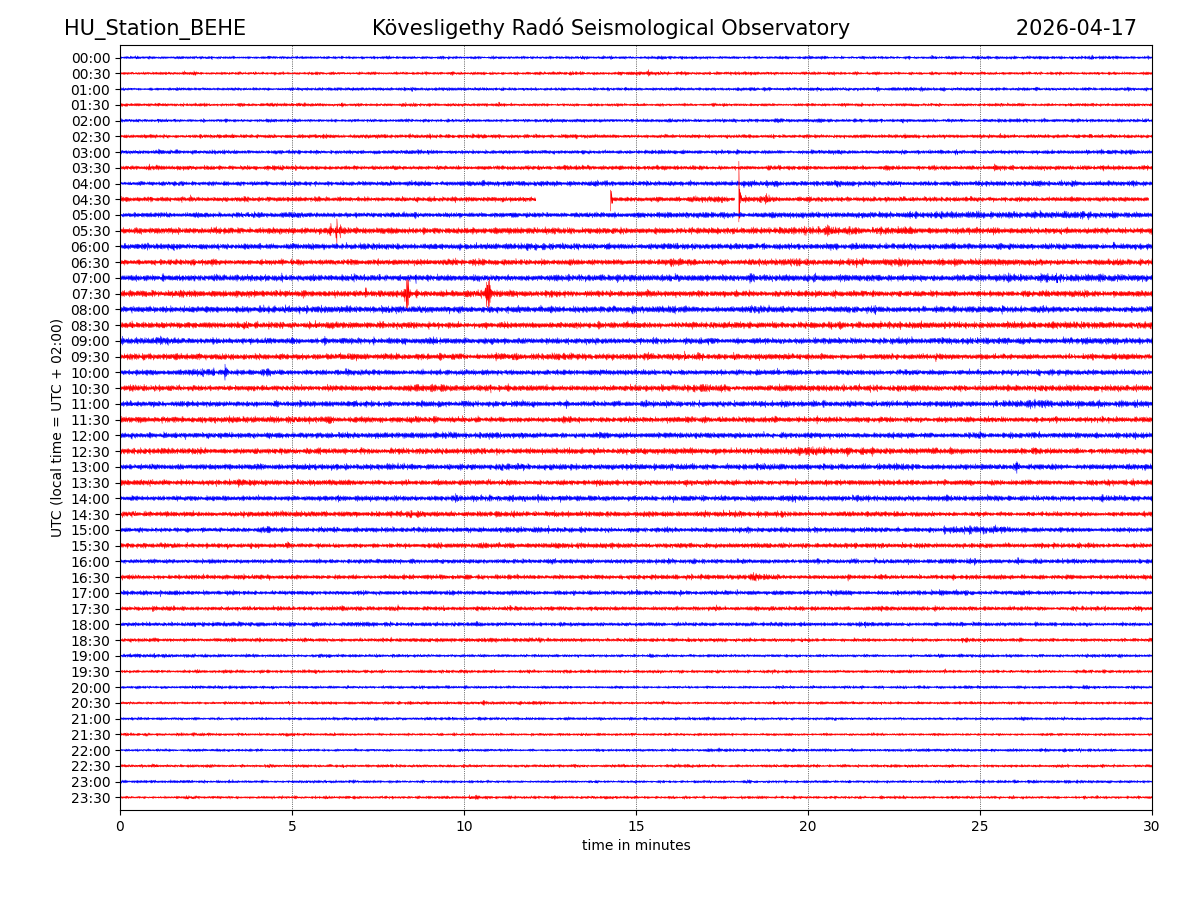Click the 07:30 trace event near 11 minutes
Screen dimensions: 1200x900
488,293
